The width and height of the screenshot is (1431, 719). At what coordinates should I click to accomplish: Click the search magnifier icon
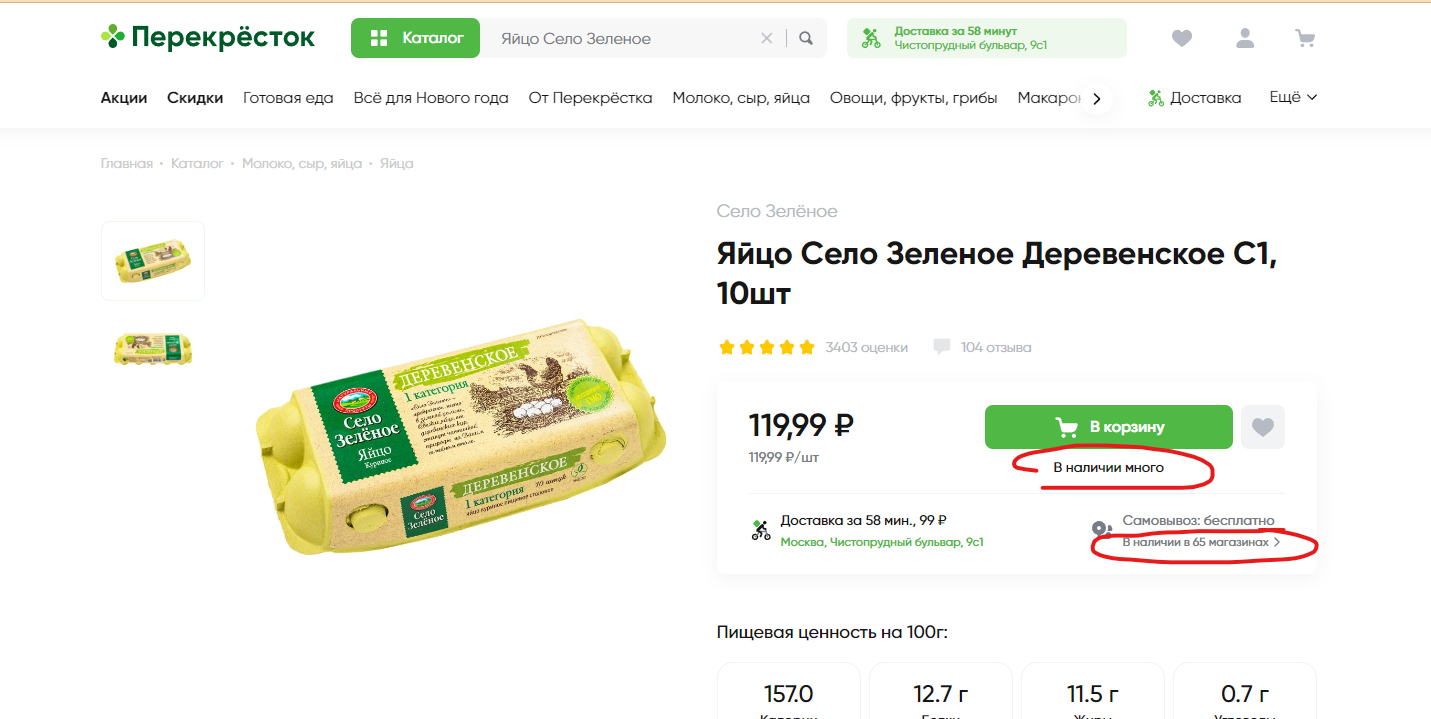coord(806,38)
